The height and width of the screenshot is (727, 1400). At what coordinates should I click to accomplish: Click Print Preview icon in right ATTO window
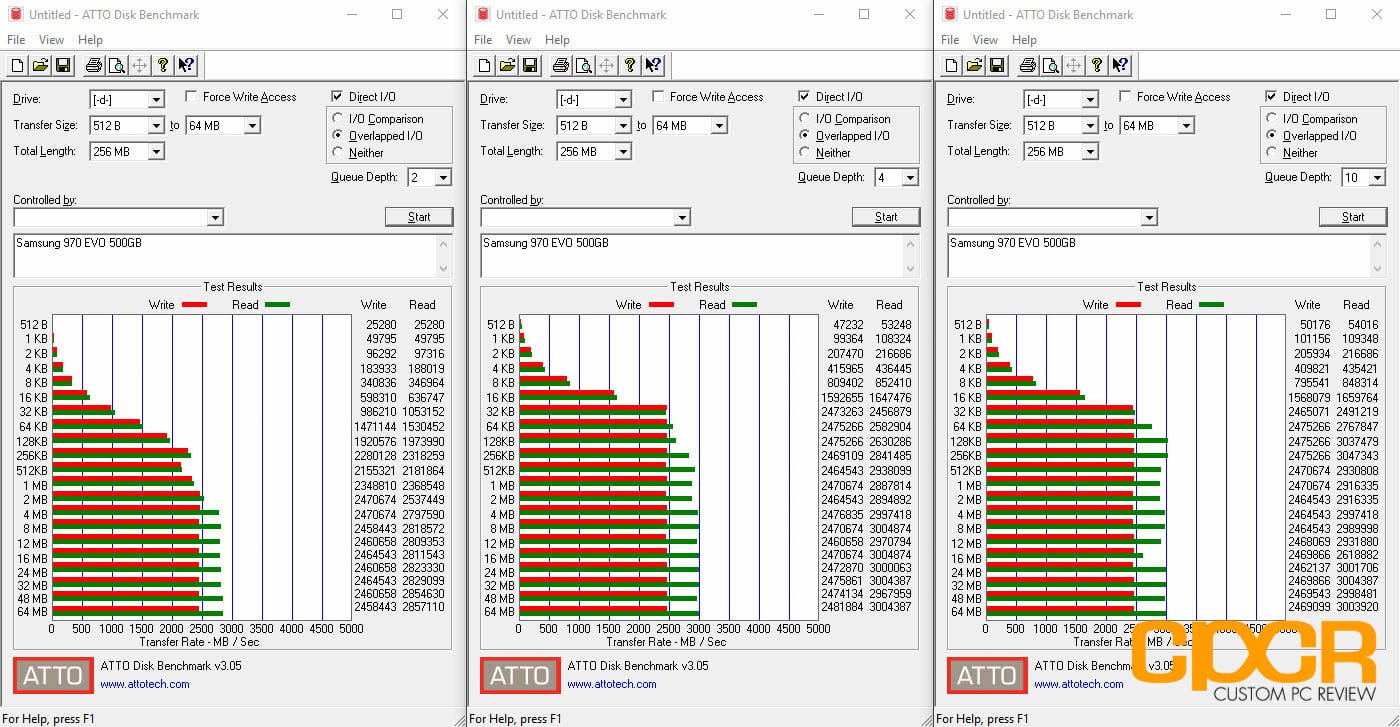coord(1050,66)
